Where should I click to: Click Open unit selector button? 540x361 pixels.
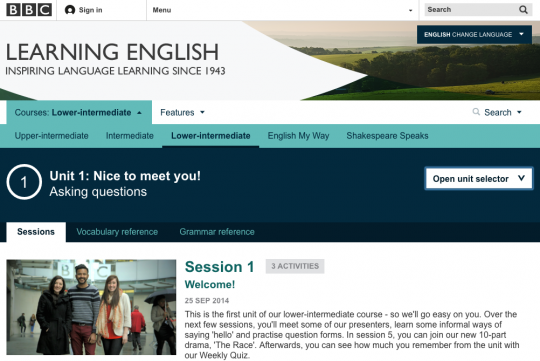click(479, 178)
